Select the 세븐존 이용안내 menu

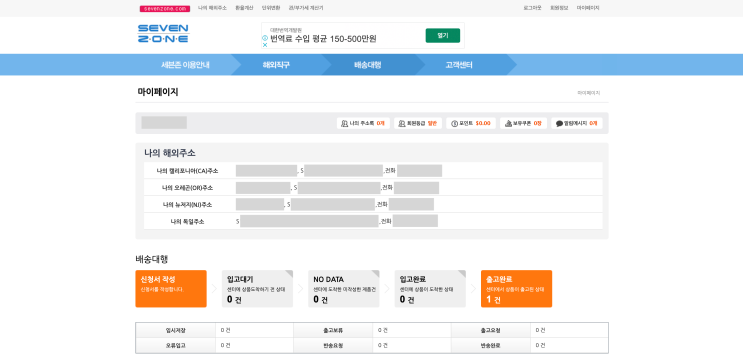[x=185, y=65]
